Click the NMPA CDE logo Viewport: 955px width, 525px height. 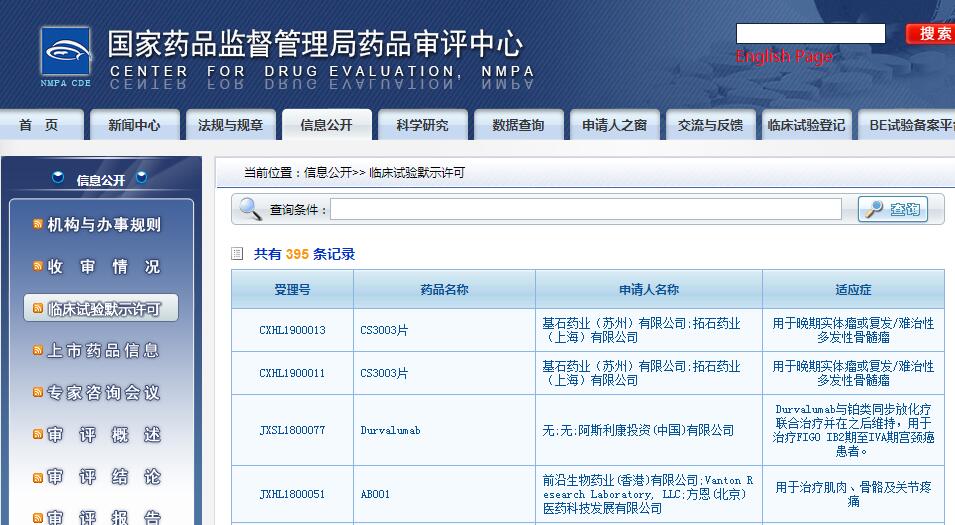pyautogui.click(x=66, y=57)
